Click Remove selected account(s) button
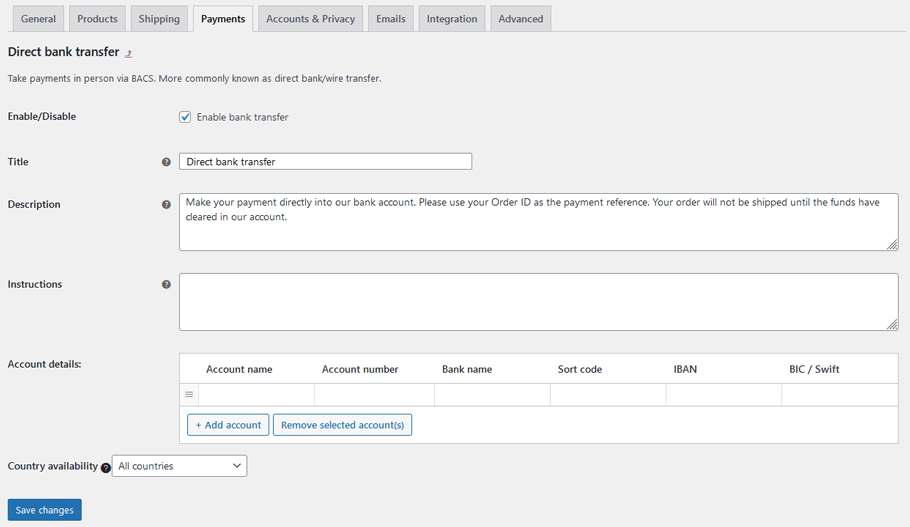This screenshot has height=527, width=910. [342, 425]
